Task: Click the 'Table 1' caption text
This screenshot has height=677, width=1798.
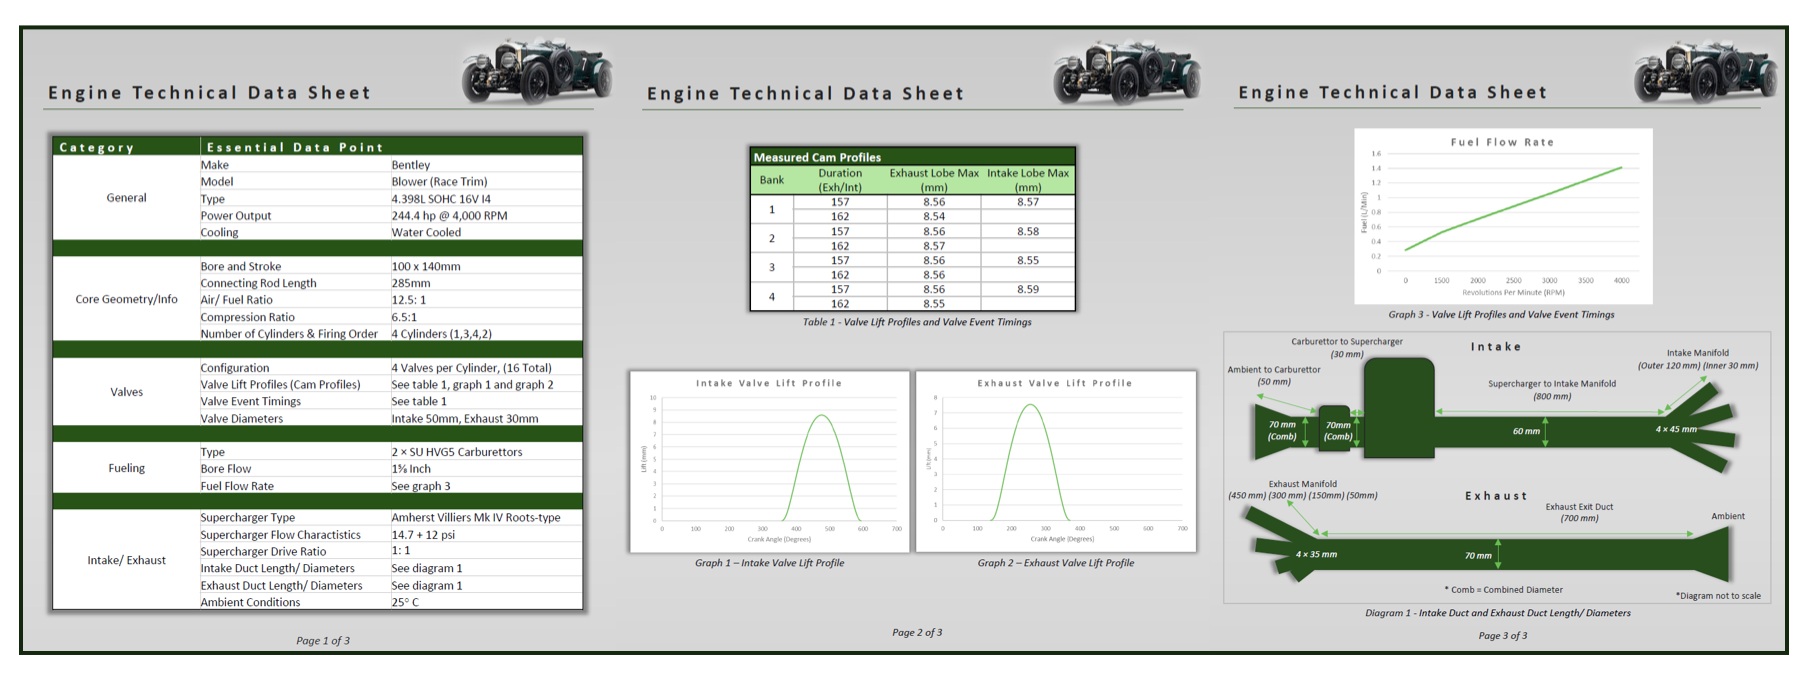Action: 917,323
